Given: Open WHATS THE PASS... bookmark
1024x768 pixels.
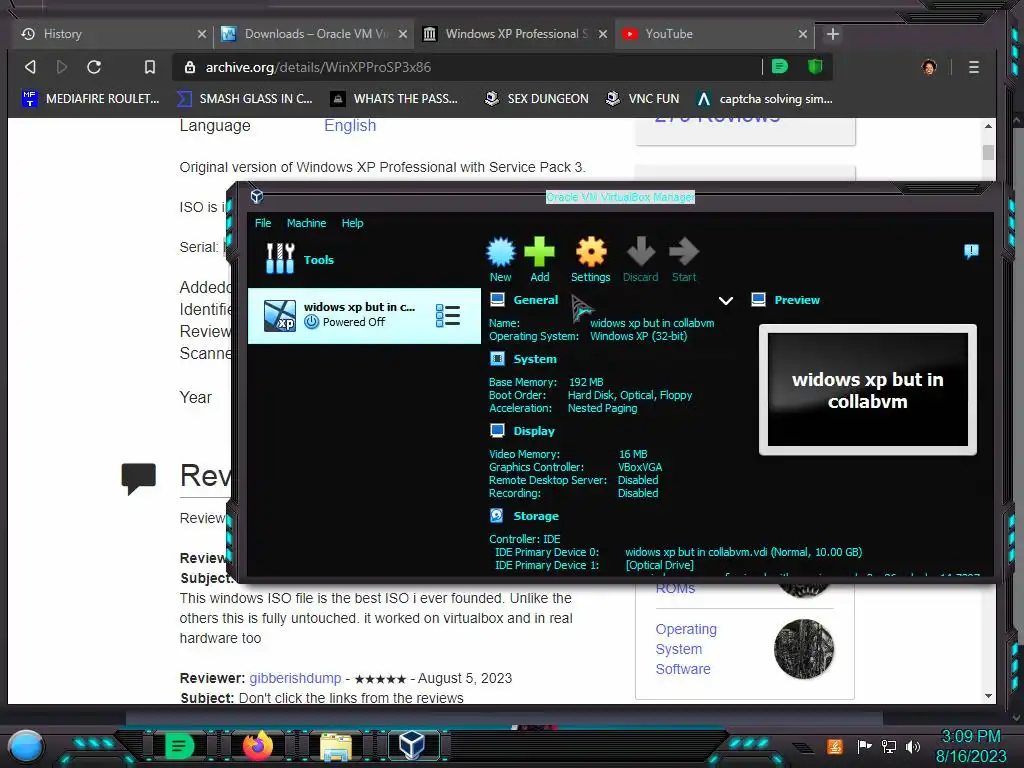Looking at the screenshot, I should coord(394,99).
